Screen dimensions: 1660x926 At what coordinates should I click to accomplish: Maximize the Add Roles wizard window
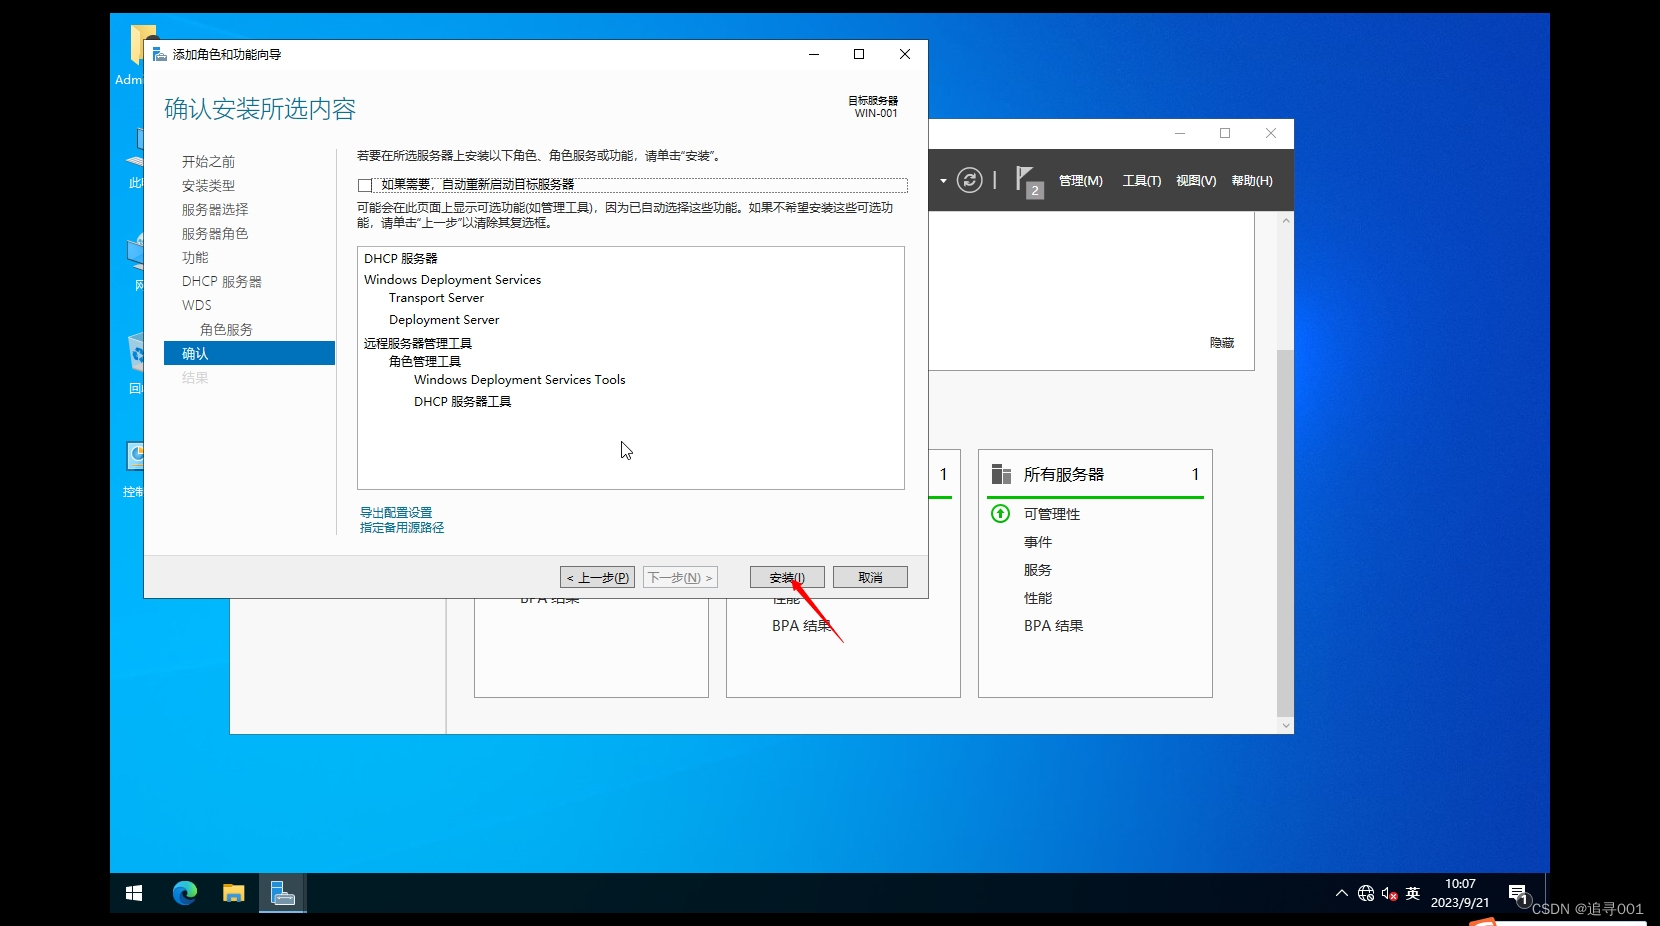859,54
